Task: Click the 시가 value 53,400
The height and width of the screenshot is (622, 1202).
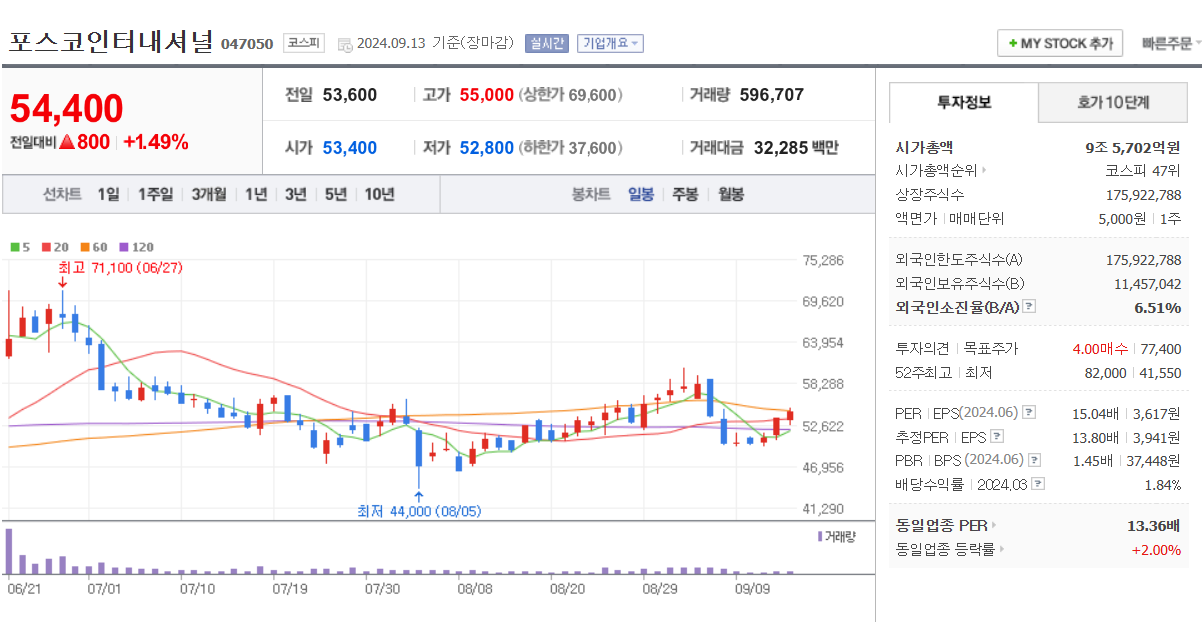Action: [350, 148]
